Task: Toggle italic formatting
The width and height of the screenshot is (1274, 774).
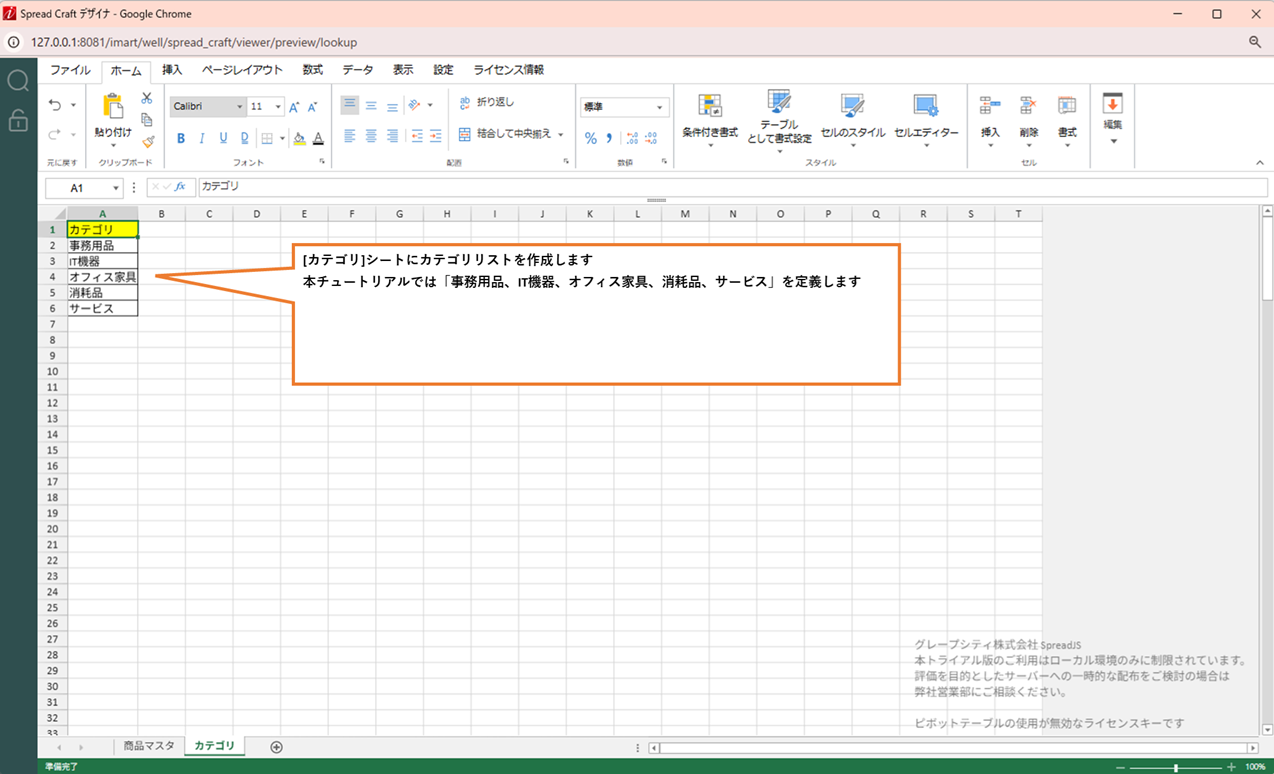Action: 202,138
